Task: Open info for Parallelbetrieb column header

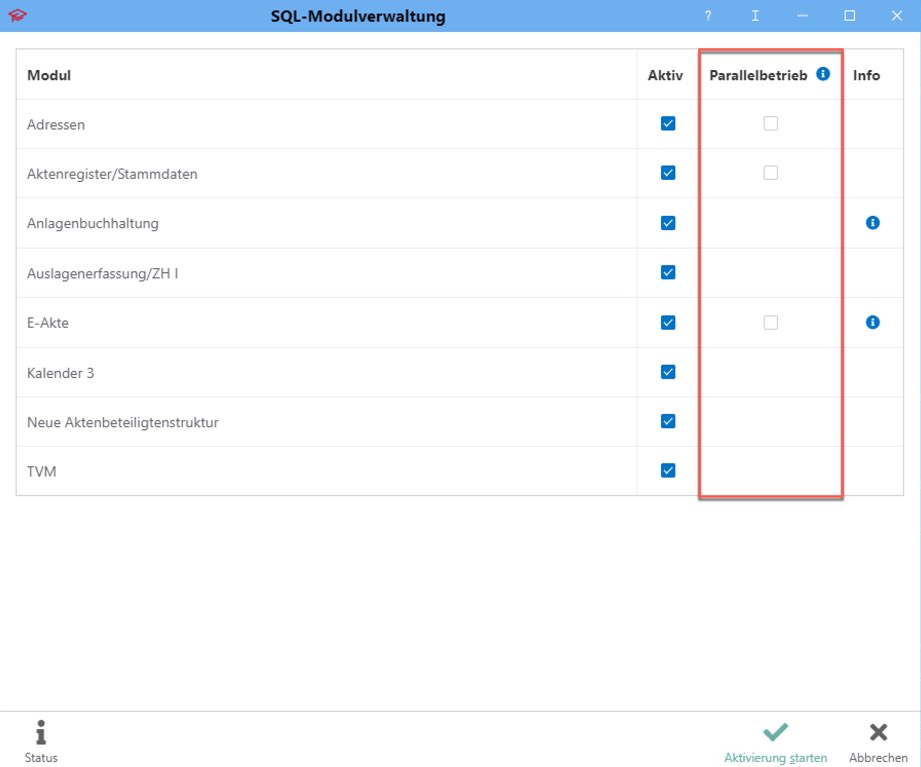Action: pyautogui.click(x=823, y=74)
